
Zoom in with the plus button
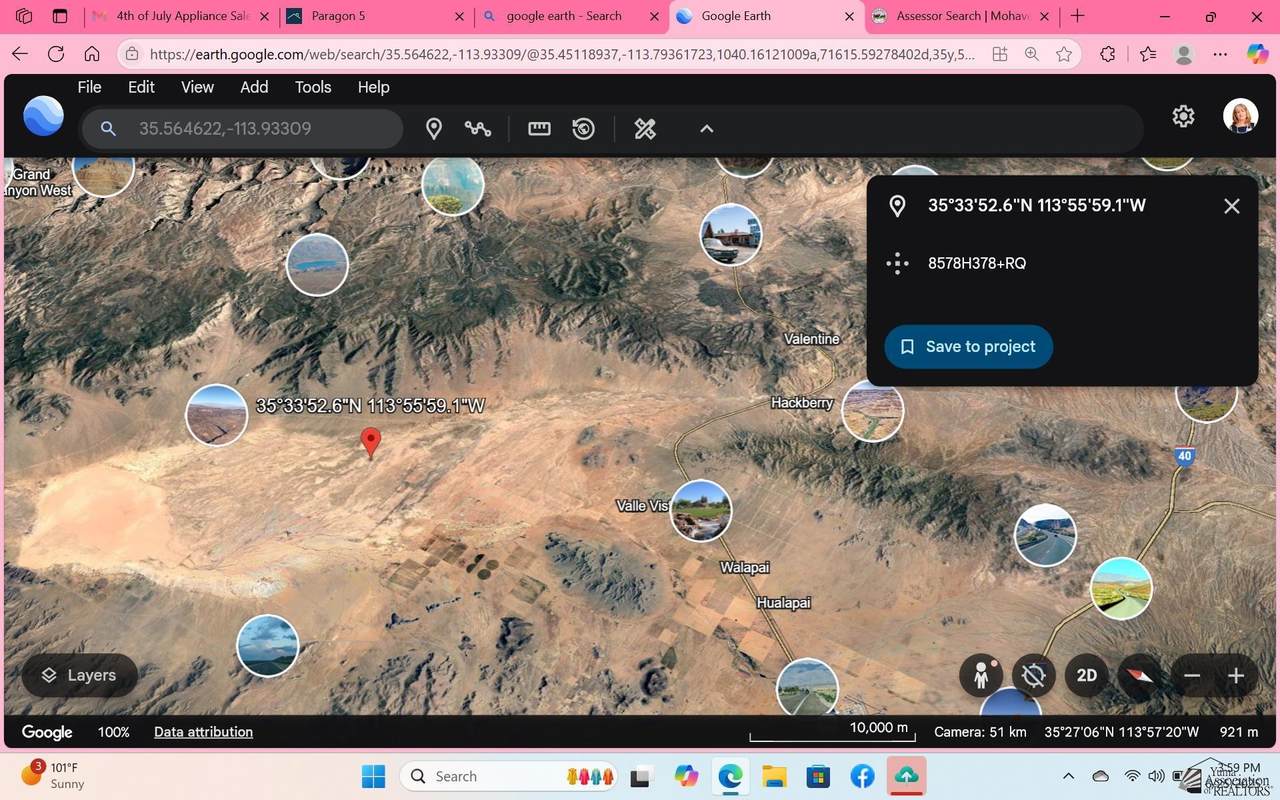coord(1236,676)
